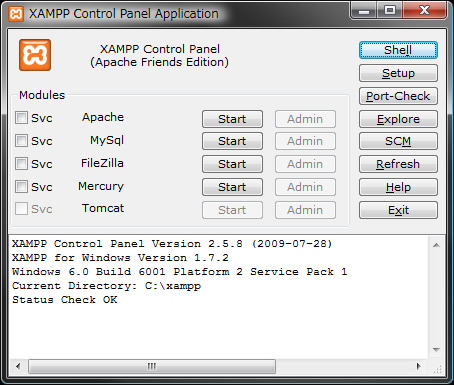Open the Apache Admin button
This screenshot has width=454, height=385.
305,119
